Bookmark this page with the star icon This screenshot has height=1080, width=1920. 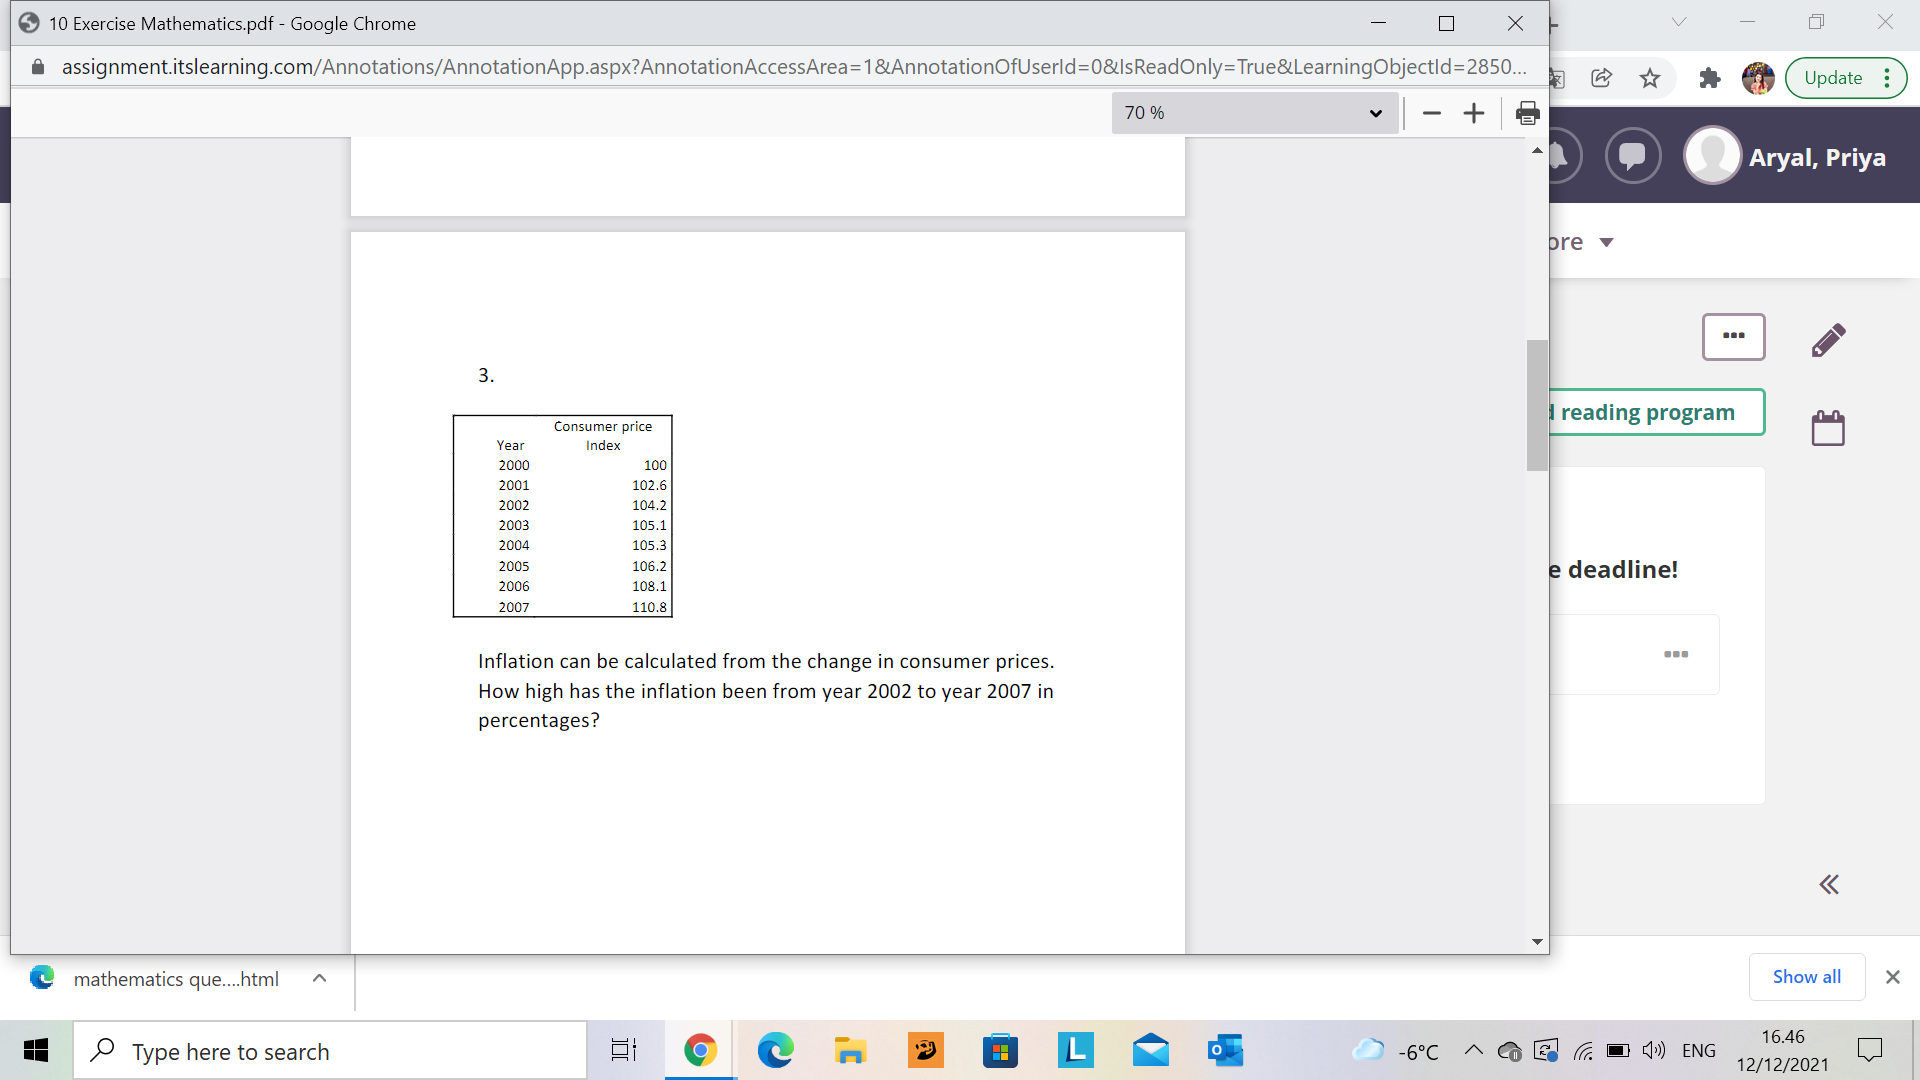1650,78
